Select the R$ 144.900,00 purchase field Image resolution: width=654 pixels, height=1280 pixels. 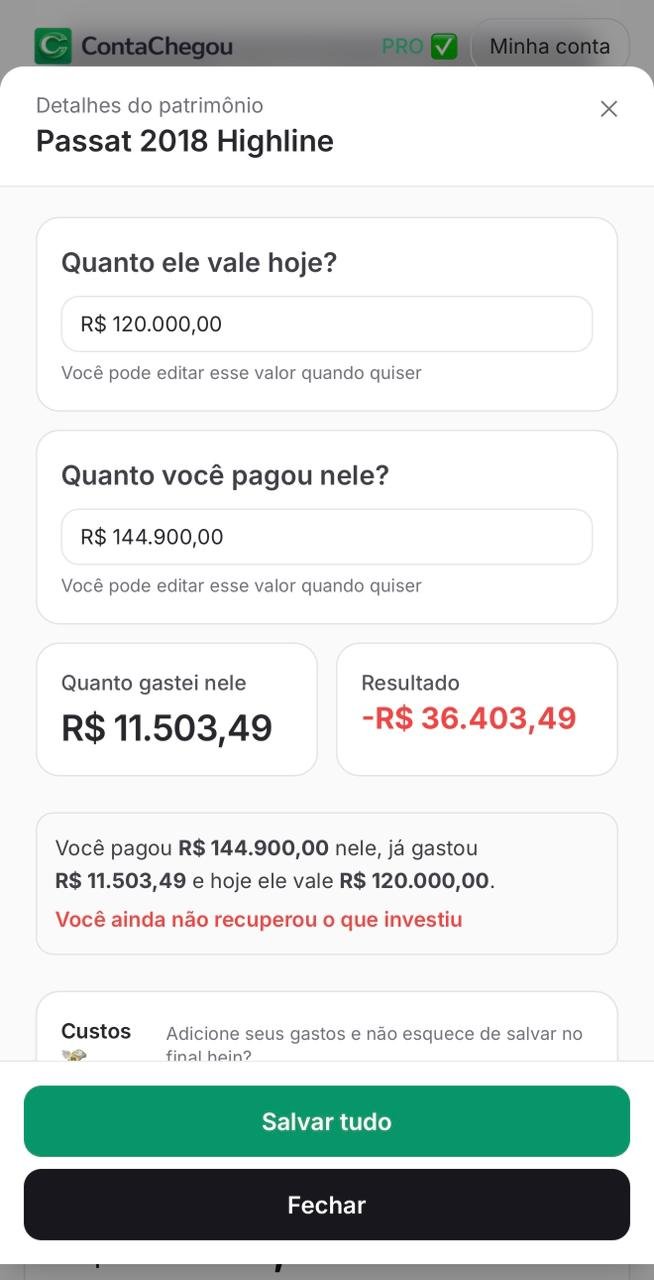tap(326, 536)
